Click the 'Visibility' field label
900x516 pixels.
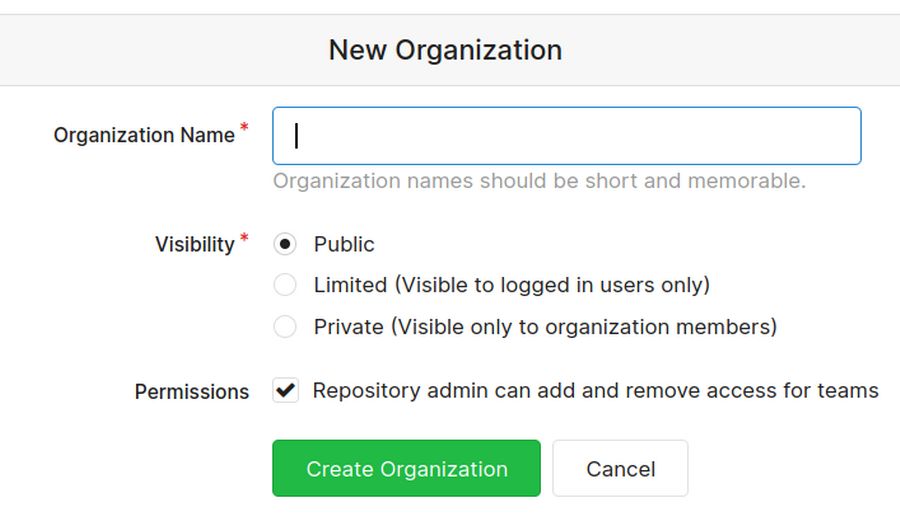click(194, 245)
